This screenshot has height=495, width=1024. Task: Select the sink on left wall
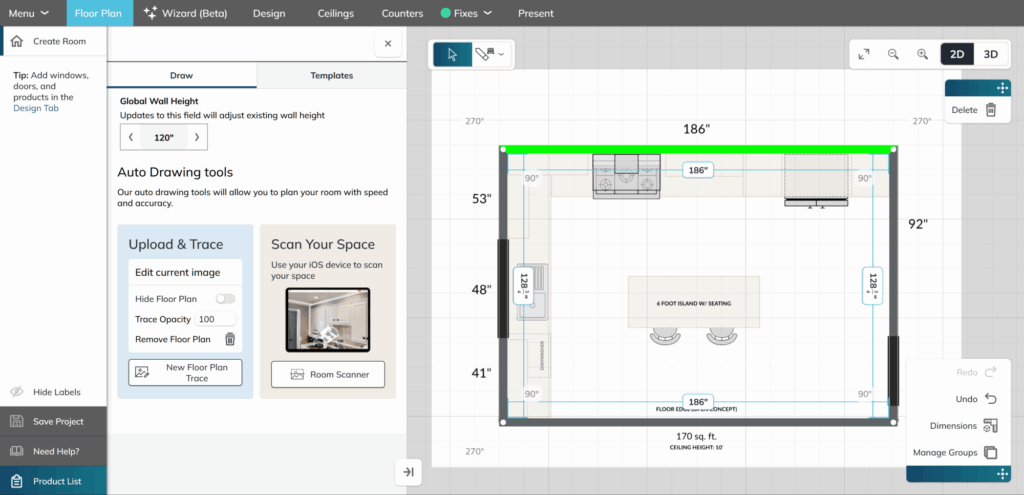(x=533, y=292)
